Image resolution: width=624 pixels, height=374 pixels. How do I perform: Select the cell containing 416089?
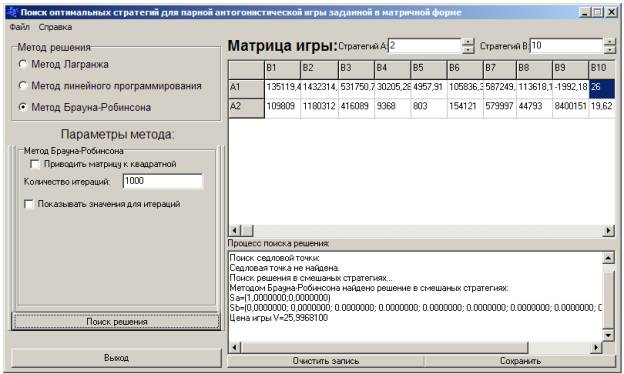[357, 108]
